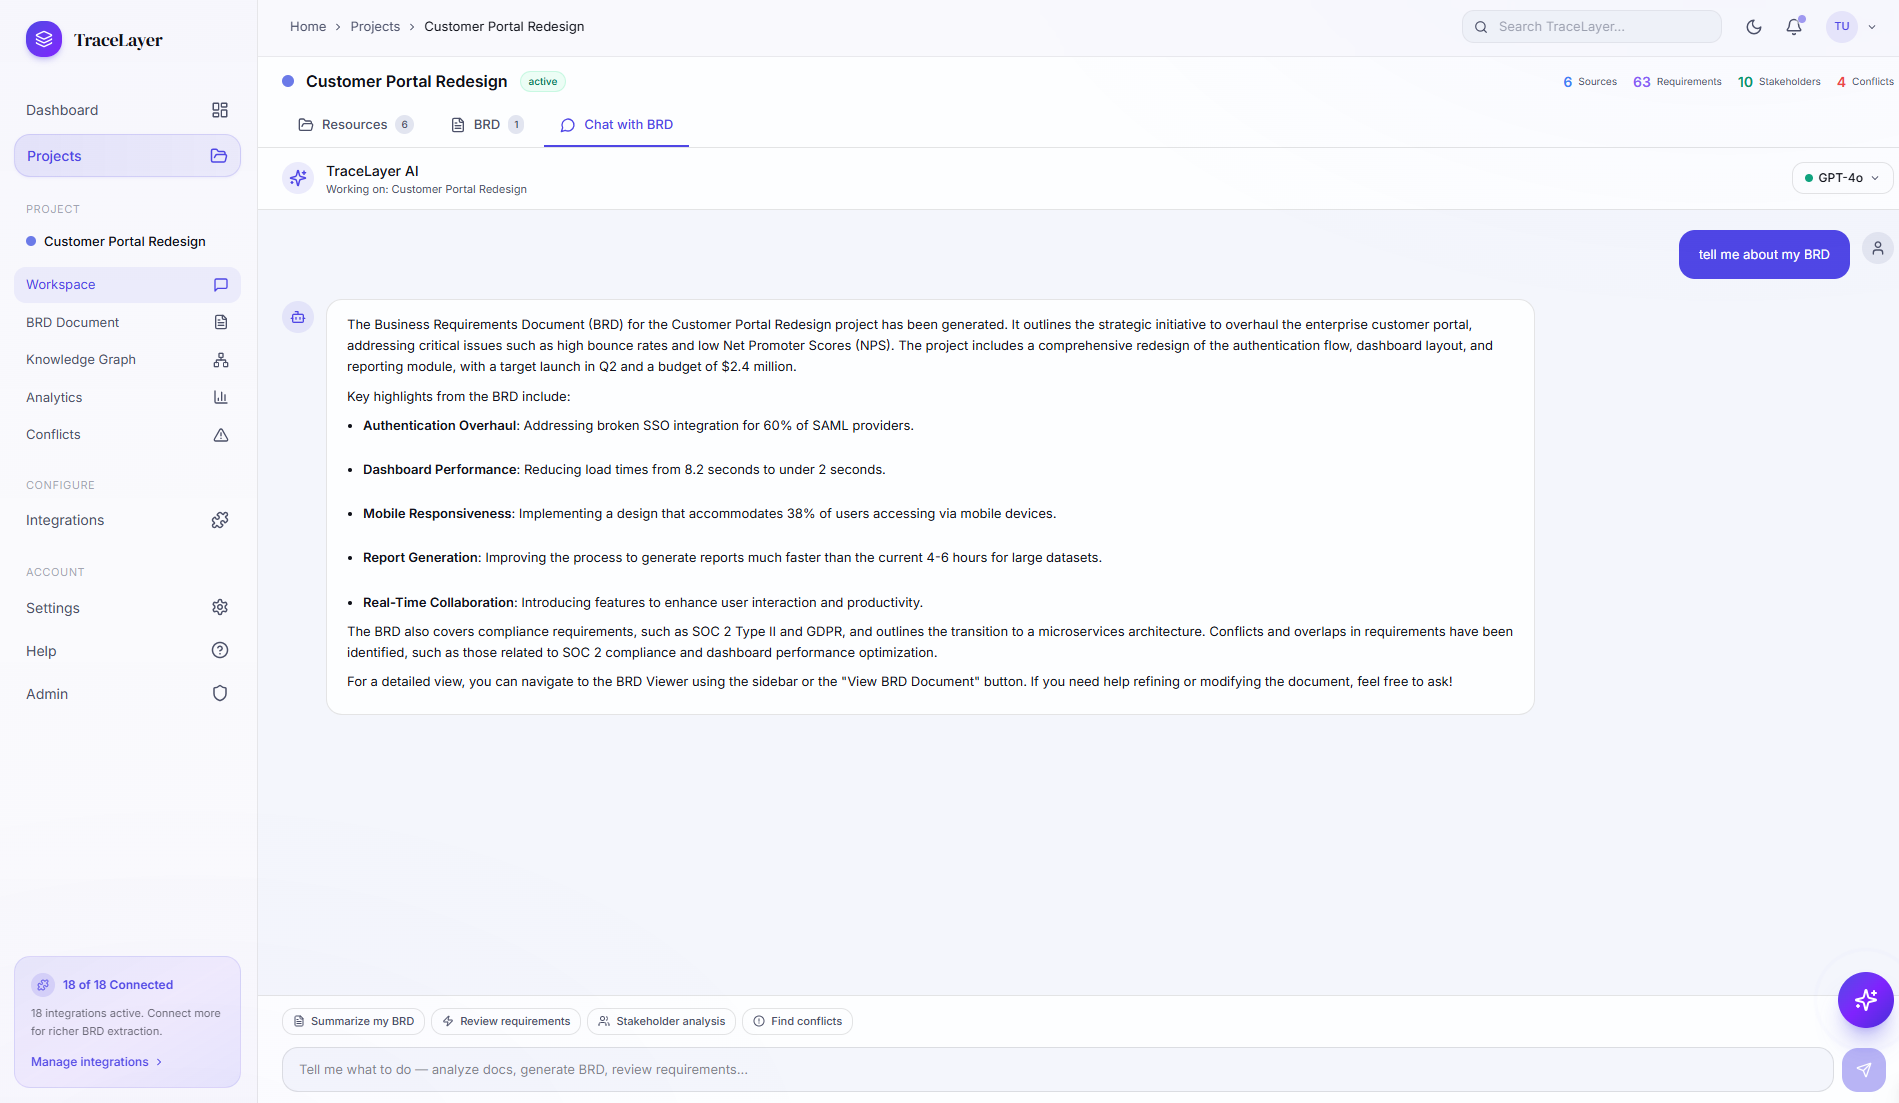
Task: Toggle dark mode with moon icon
Action: coord(1754,27)
